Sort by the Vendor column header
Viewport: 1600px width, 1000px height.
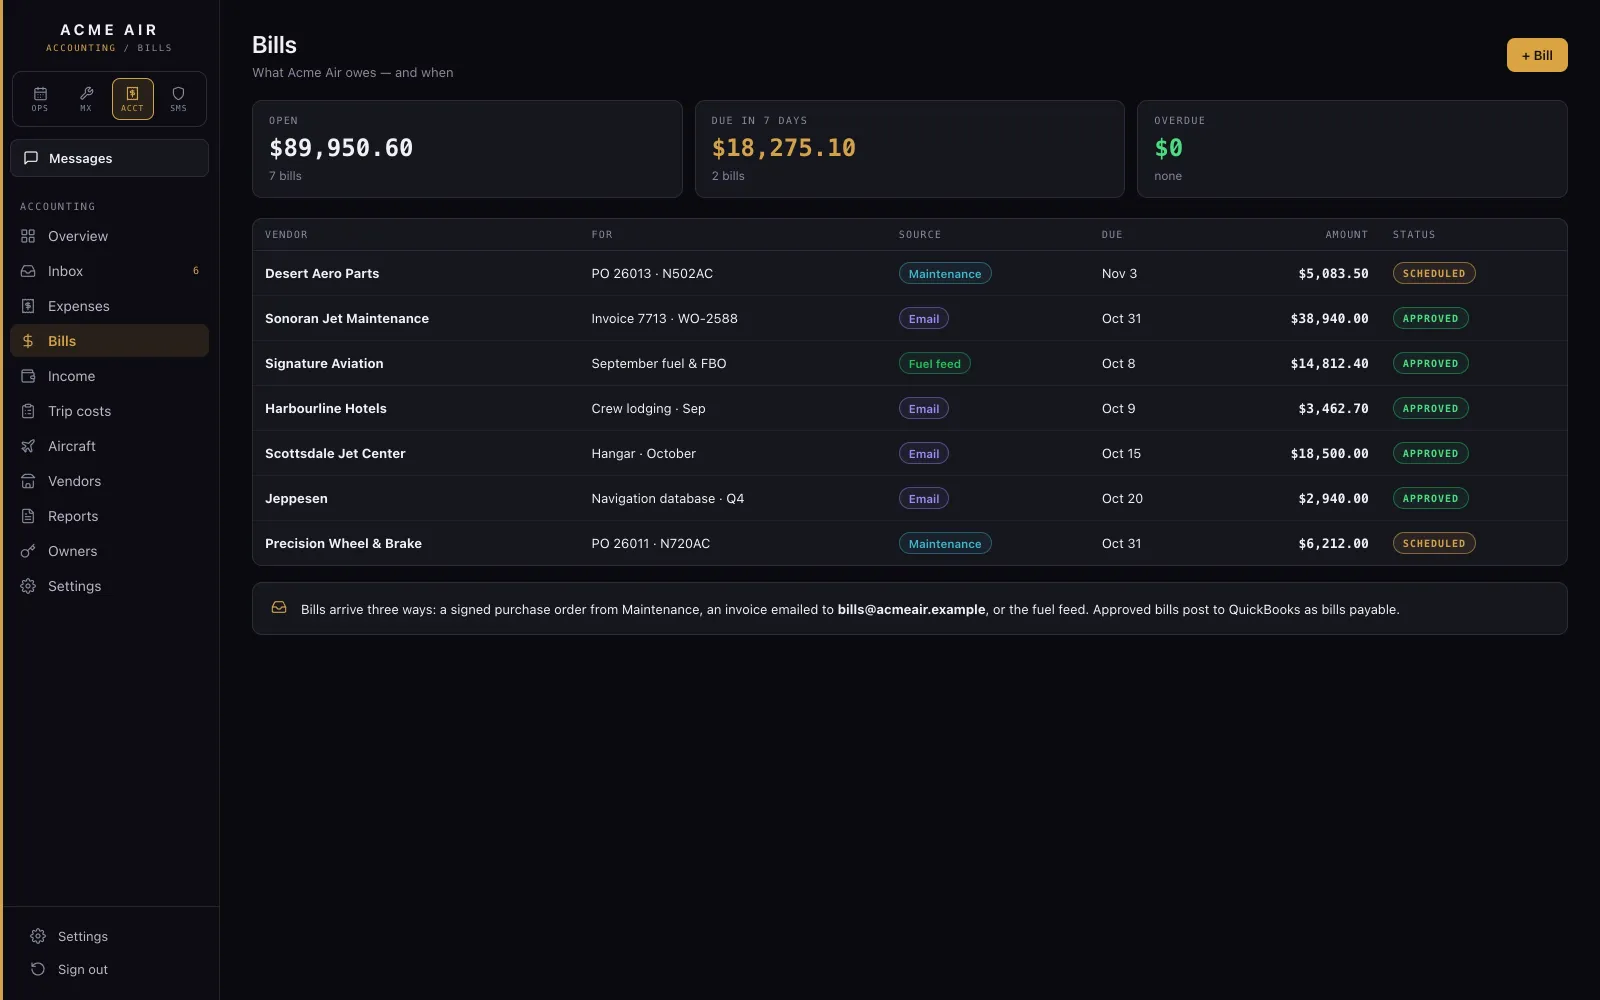[x=286, y=235]
